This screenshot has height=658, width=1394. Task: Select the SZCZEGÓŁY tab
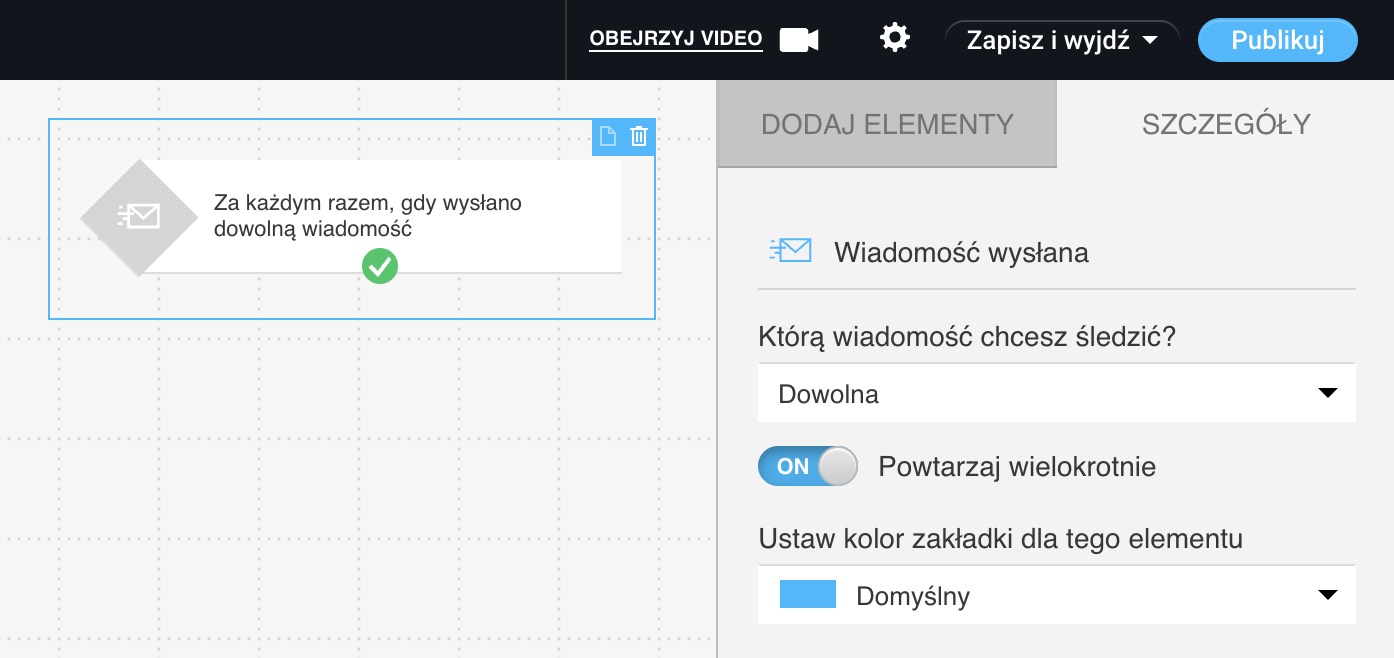pos(1226,124)
